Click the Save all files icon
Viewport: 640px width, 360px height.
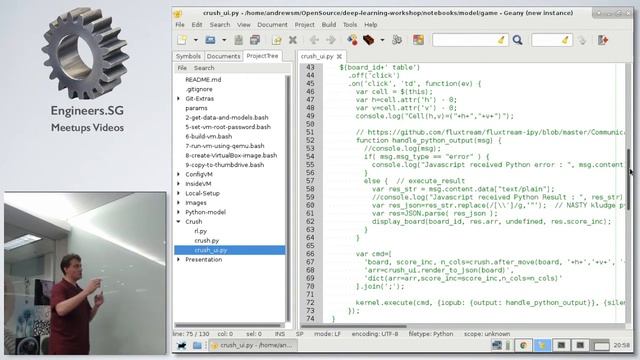click(255, 40)
